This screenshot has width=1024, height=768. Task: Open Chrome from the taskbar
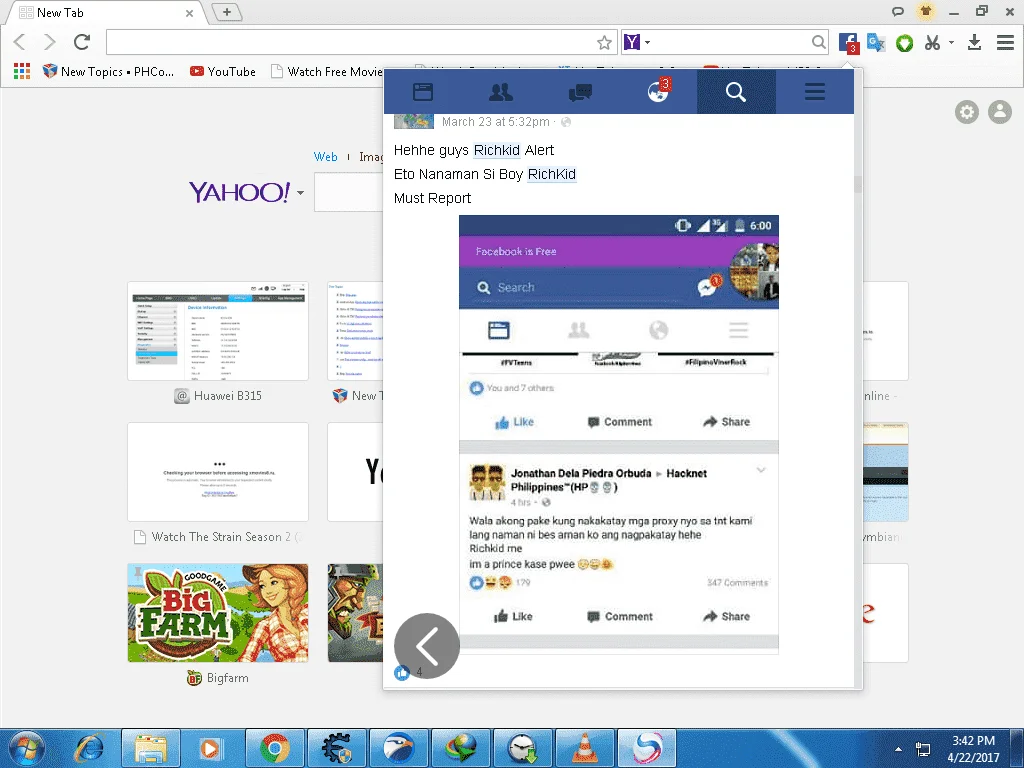click(275, 748)
